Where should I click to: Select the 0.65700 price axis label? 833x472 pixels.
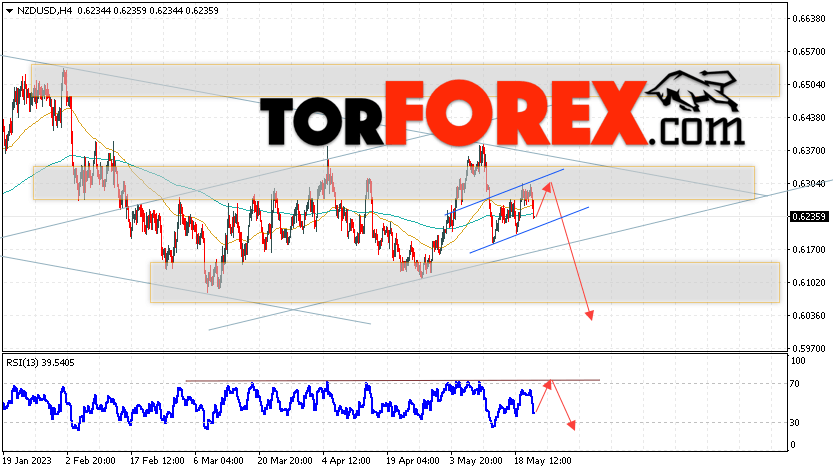click(809, 52)
